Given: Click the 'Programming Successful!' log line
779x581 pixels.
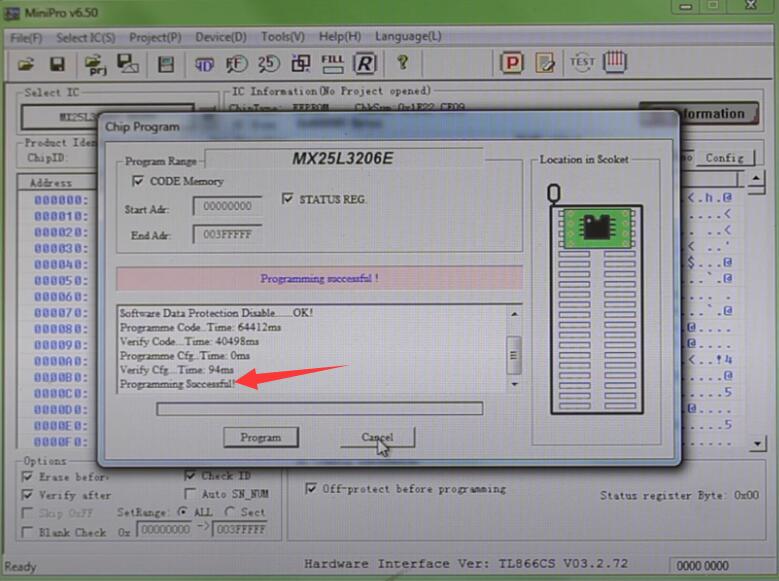Looking at the screenshot, I should (x=177, y=384).
